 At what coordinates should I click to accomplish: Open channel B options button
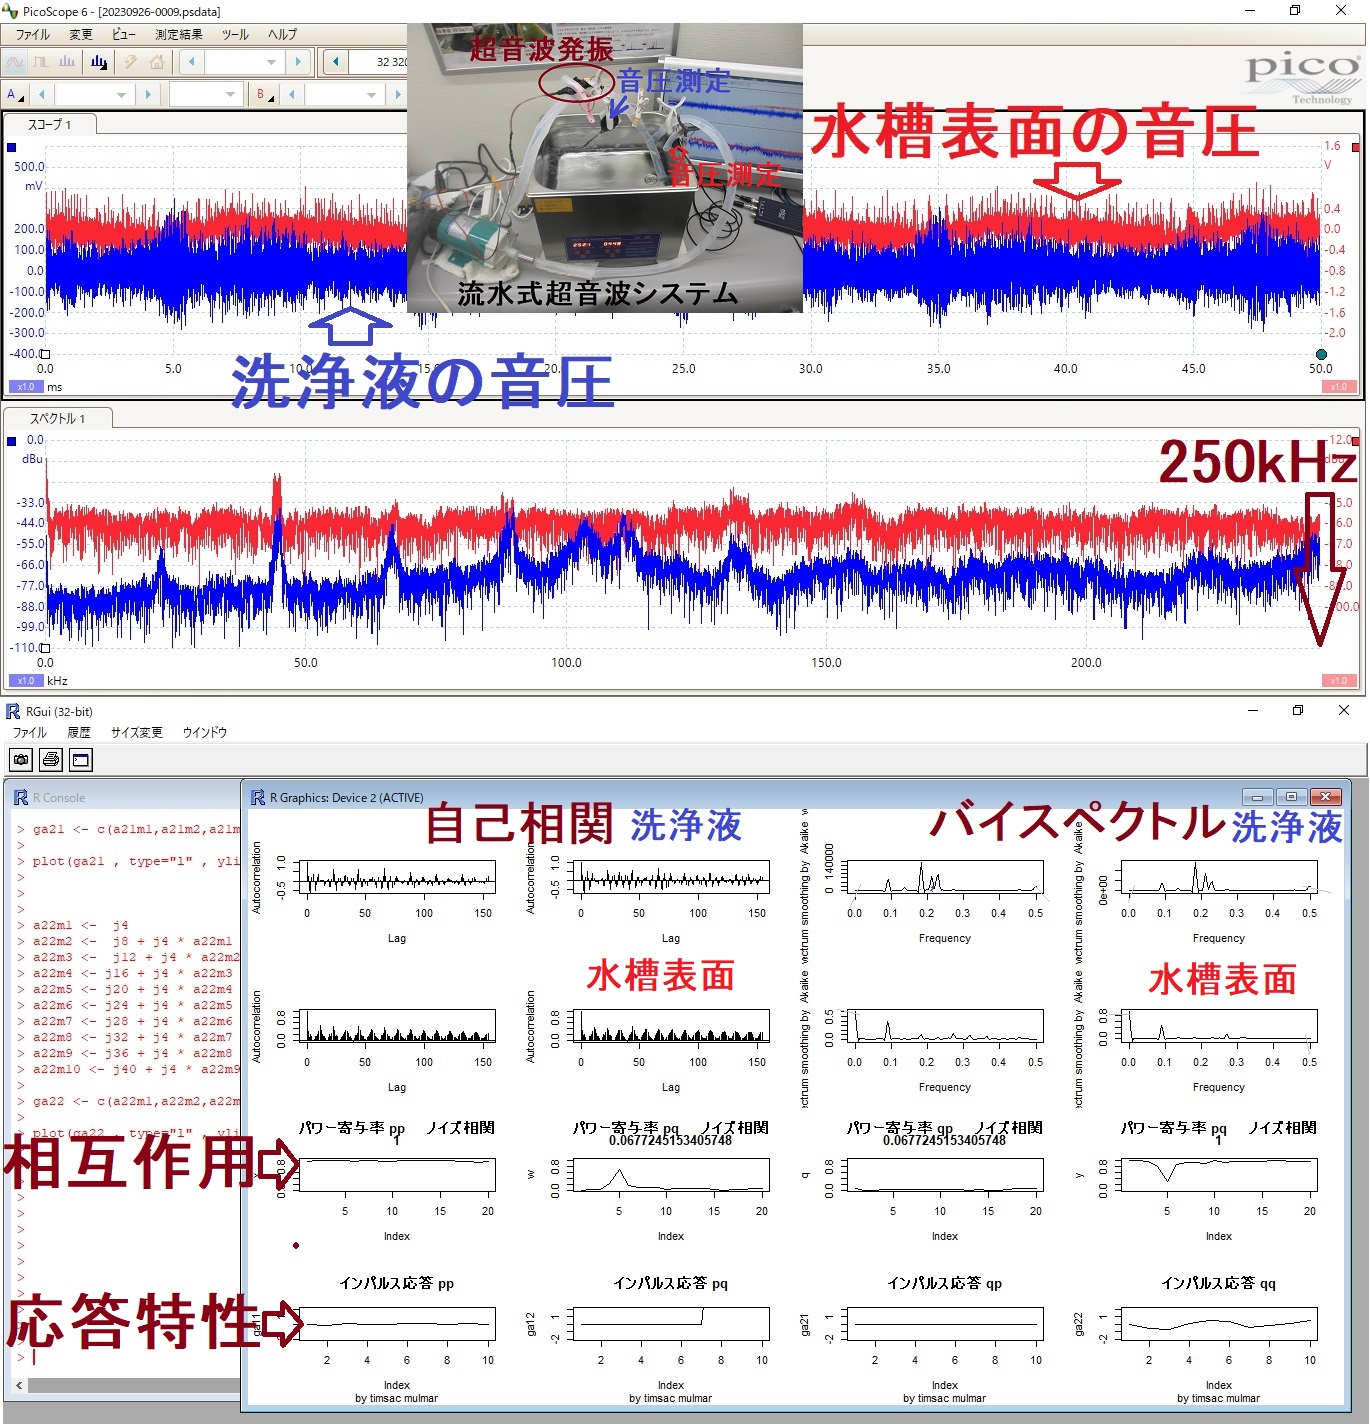tap(262, 94)
